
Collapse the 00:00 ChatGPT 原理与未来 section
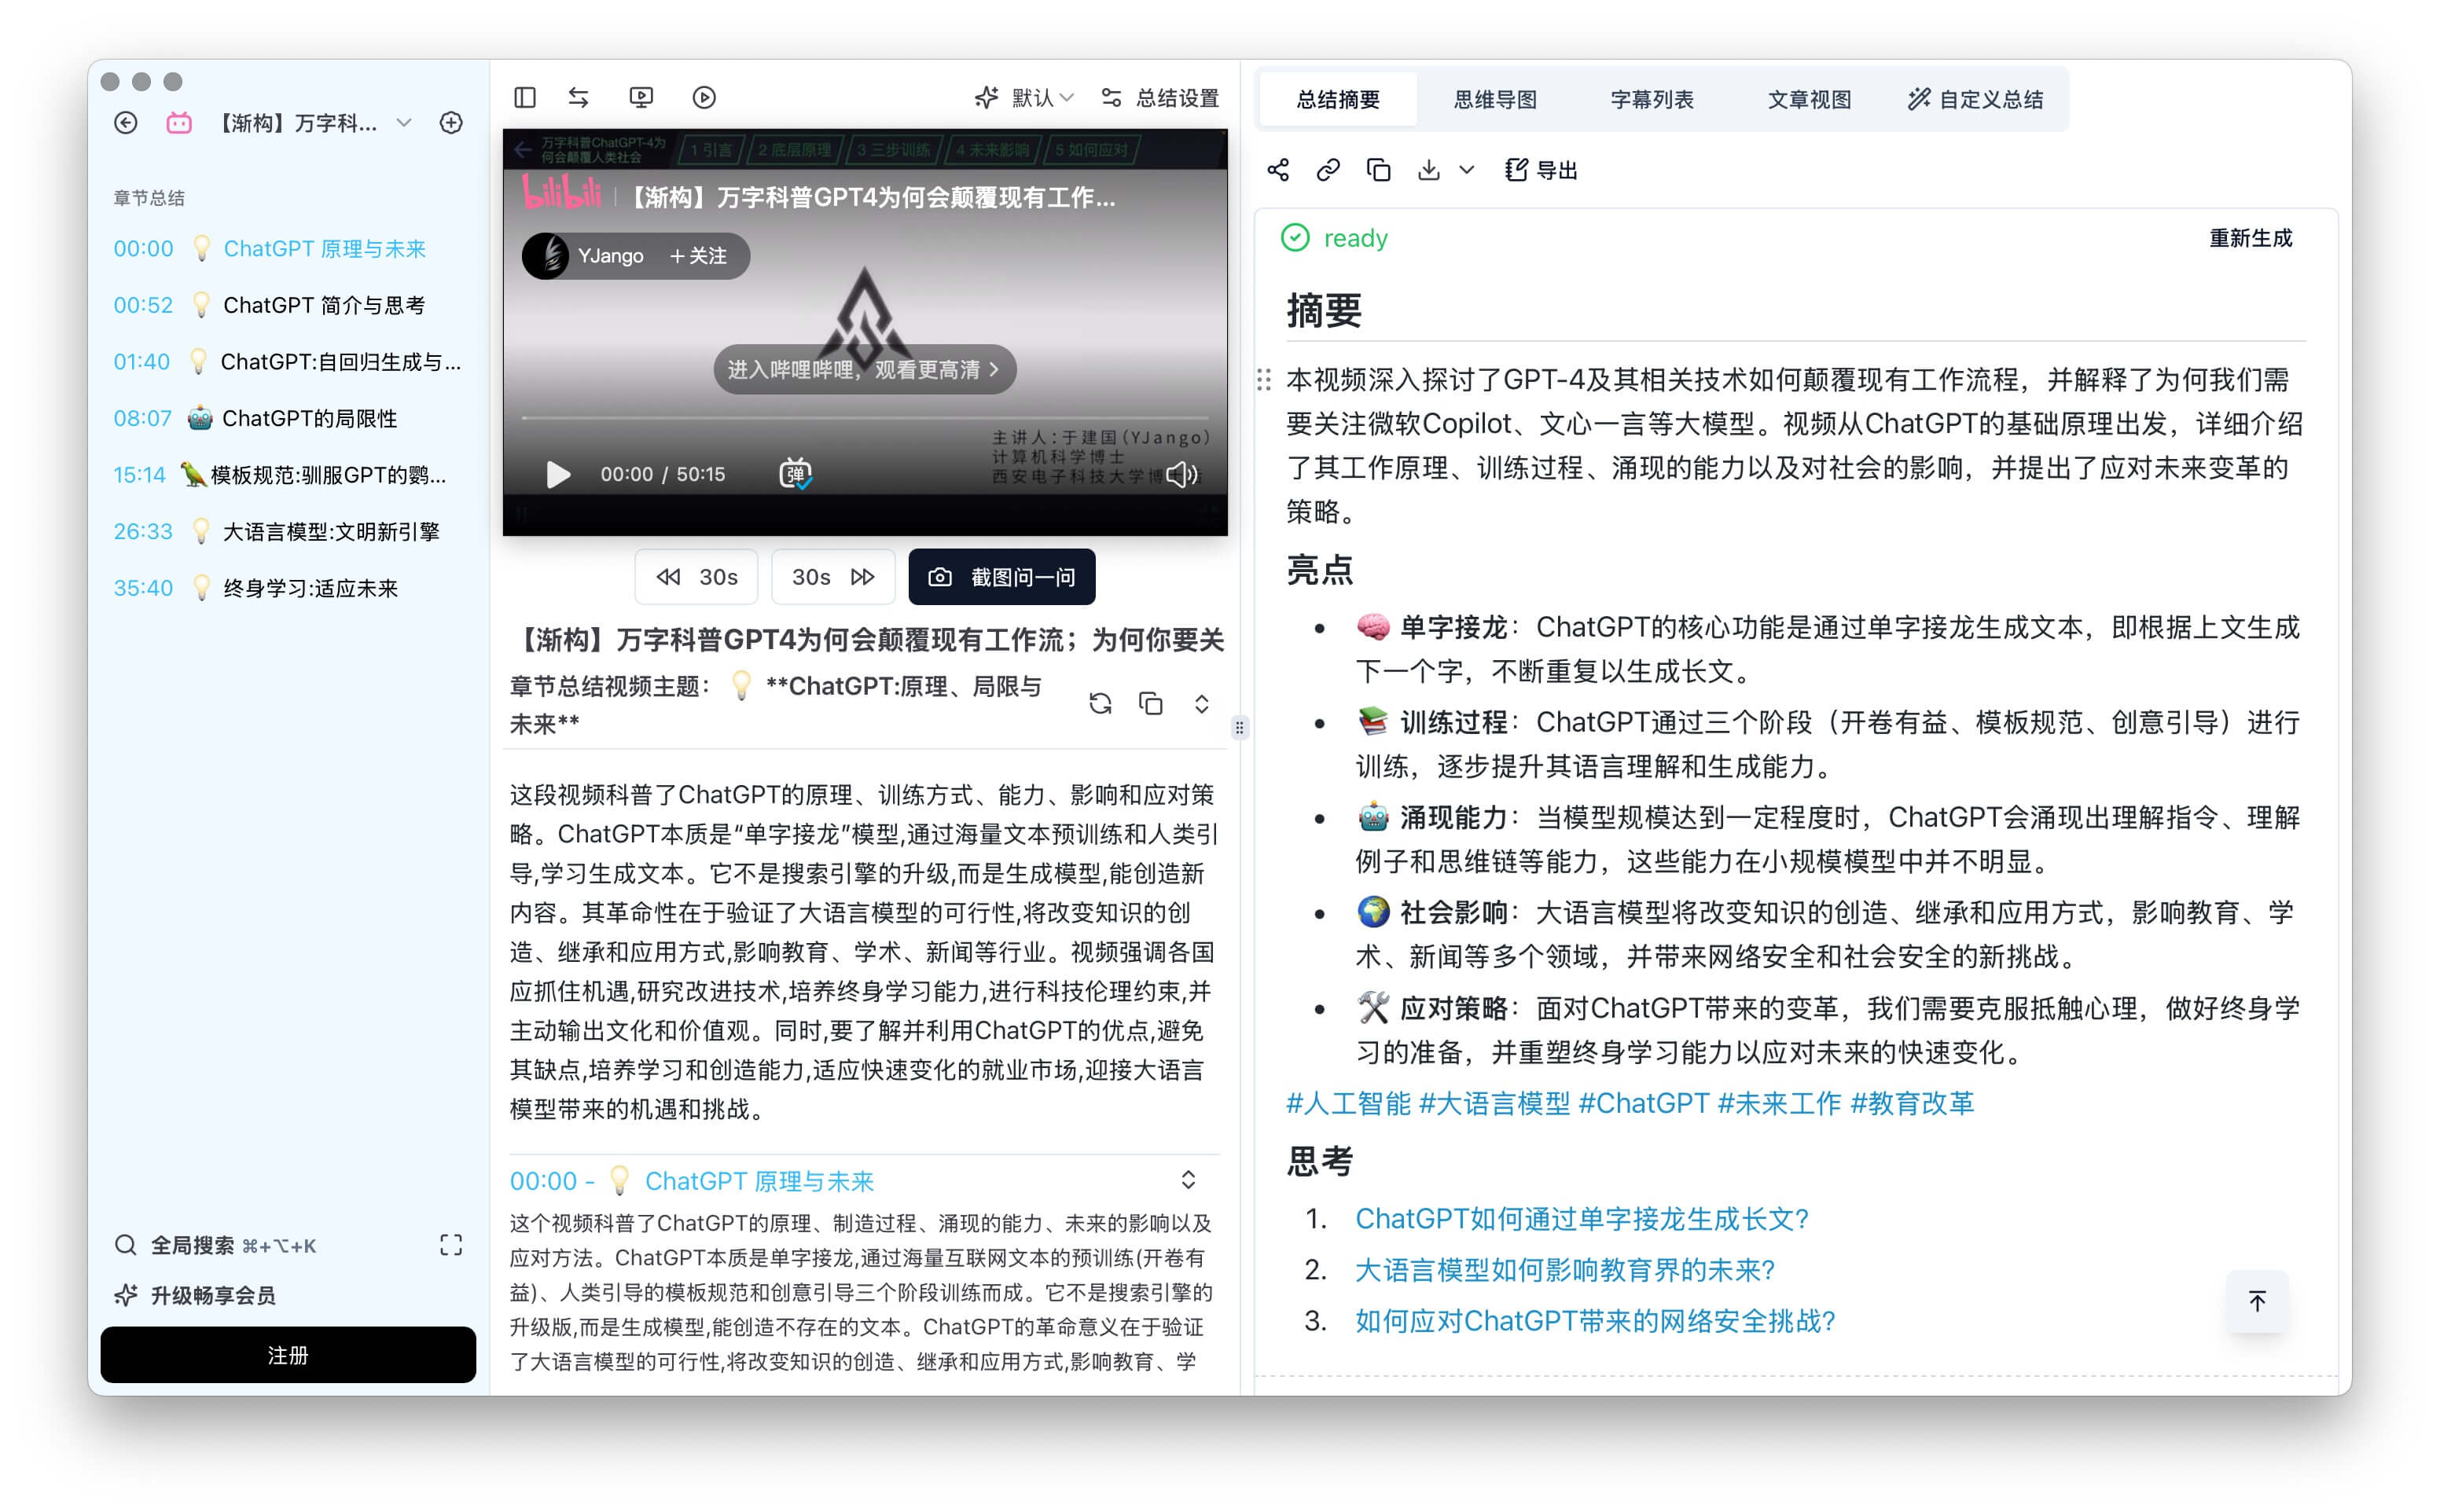(x=1188, y=1180)
